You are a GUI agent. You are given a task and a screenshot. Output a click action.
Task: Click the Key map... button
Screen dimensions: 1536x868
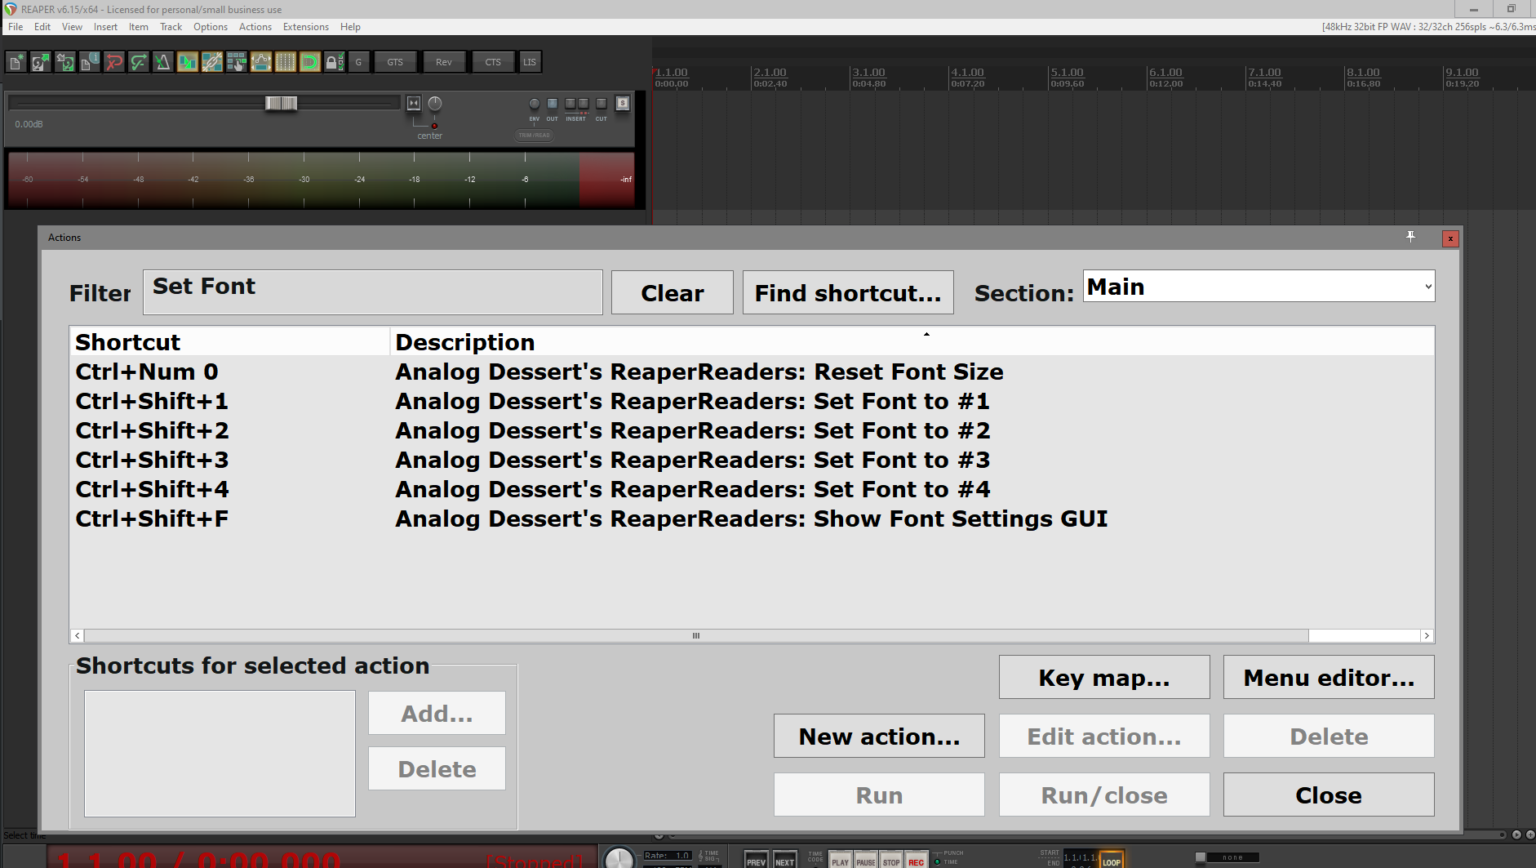[x=1103, y=678]
